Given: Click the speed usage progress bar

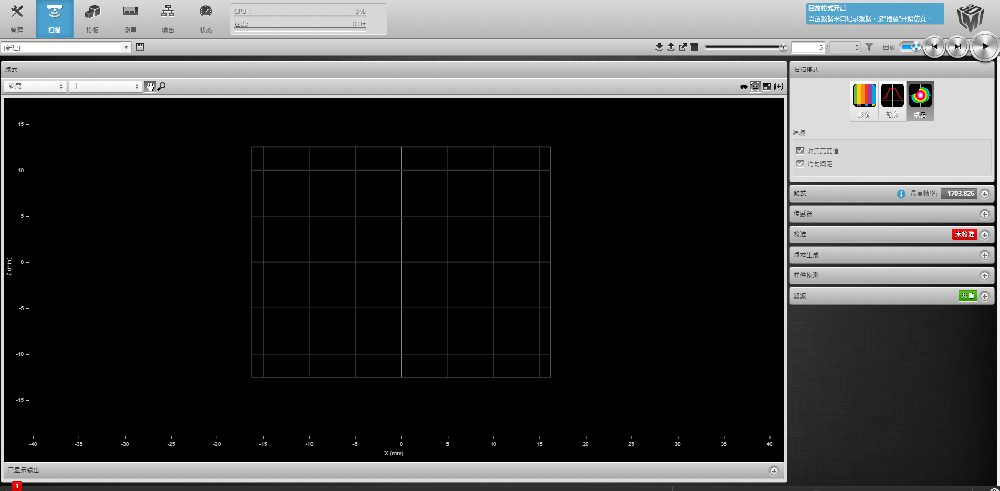Looking at the screenshot, I should [x=300, y=28].
